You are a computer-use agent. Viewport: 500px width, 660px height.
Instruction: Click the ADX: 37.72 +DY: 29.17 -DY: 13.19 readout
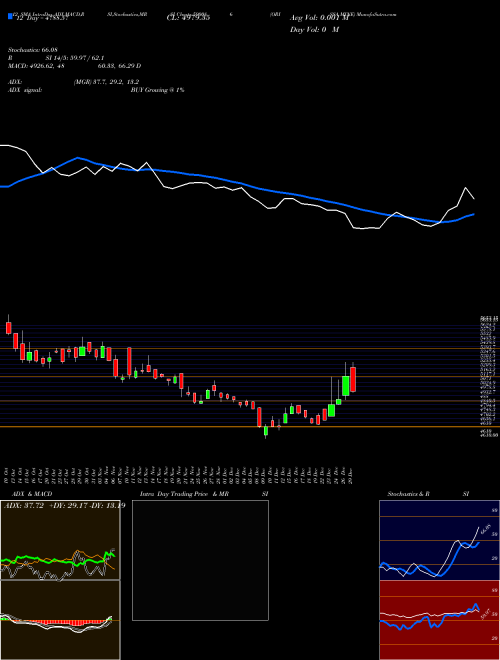click(64, 506)
